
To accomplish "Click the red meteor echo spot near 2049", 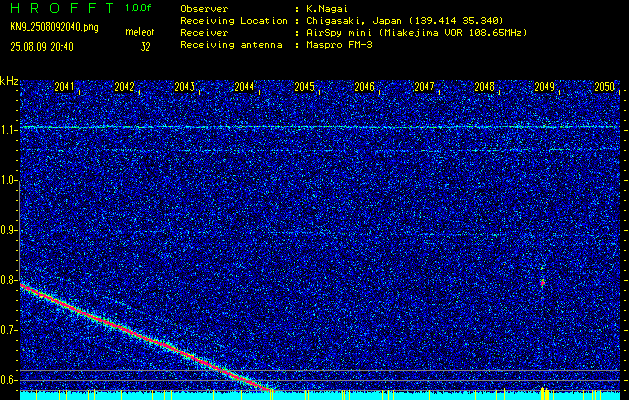I will [542, 283].
